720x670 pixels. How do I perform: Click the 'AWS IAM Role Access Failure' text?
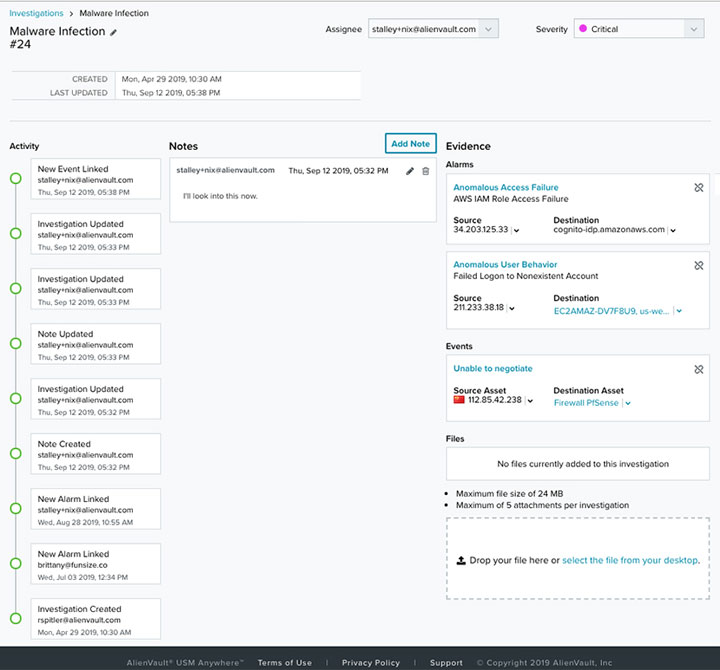click(511, 199)
